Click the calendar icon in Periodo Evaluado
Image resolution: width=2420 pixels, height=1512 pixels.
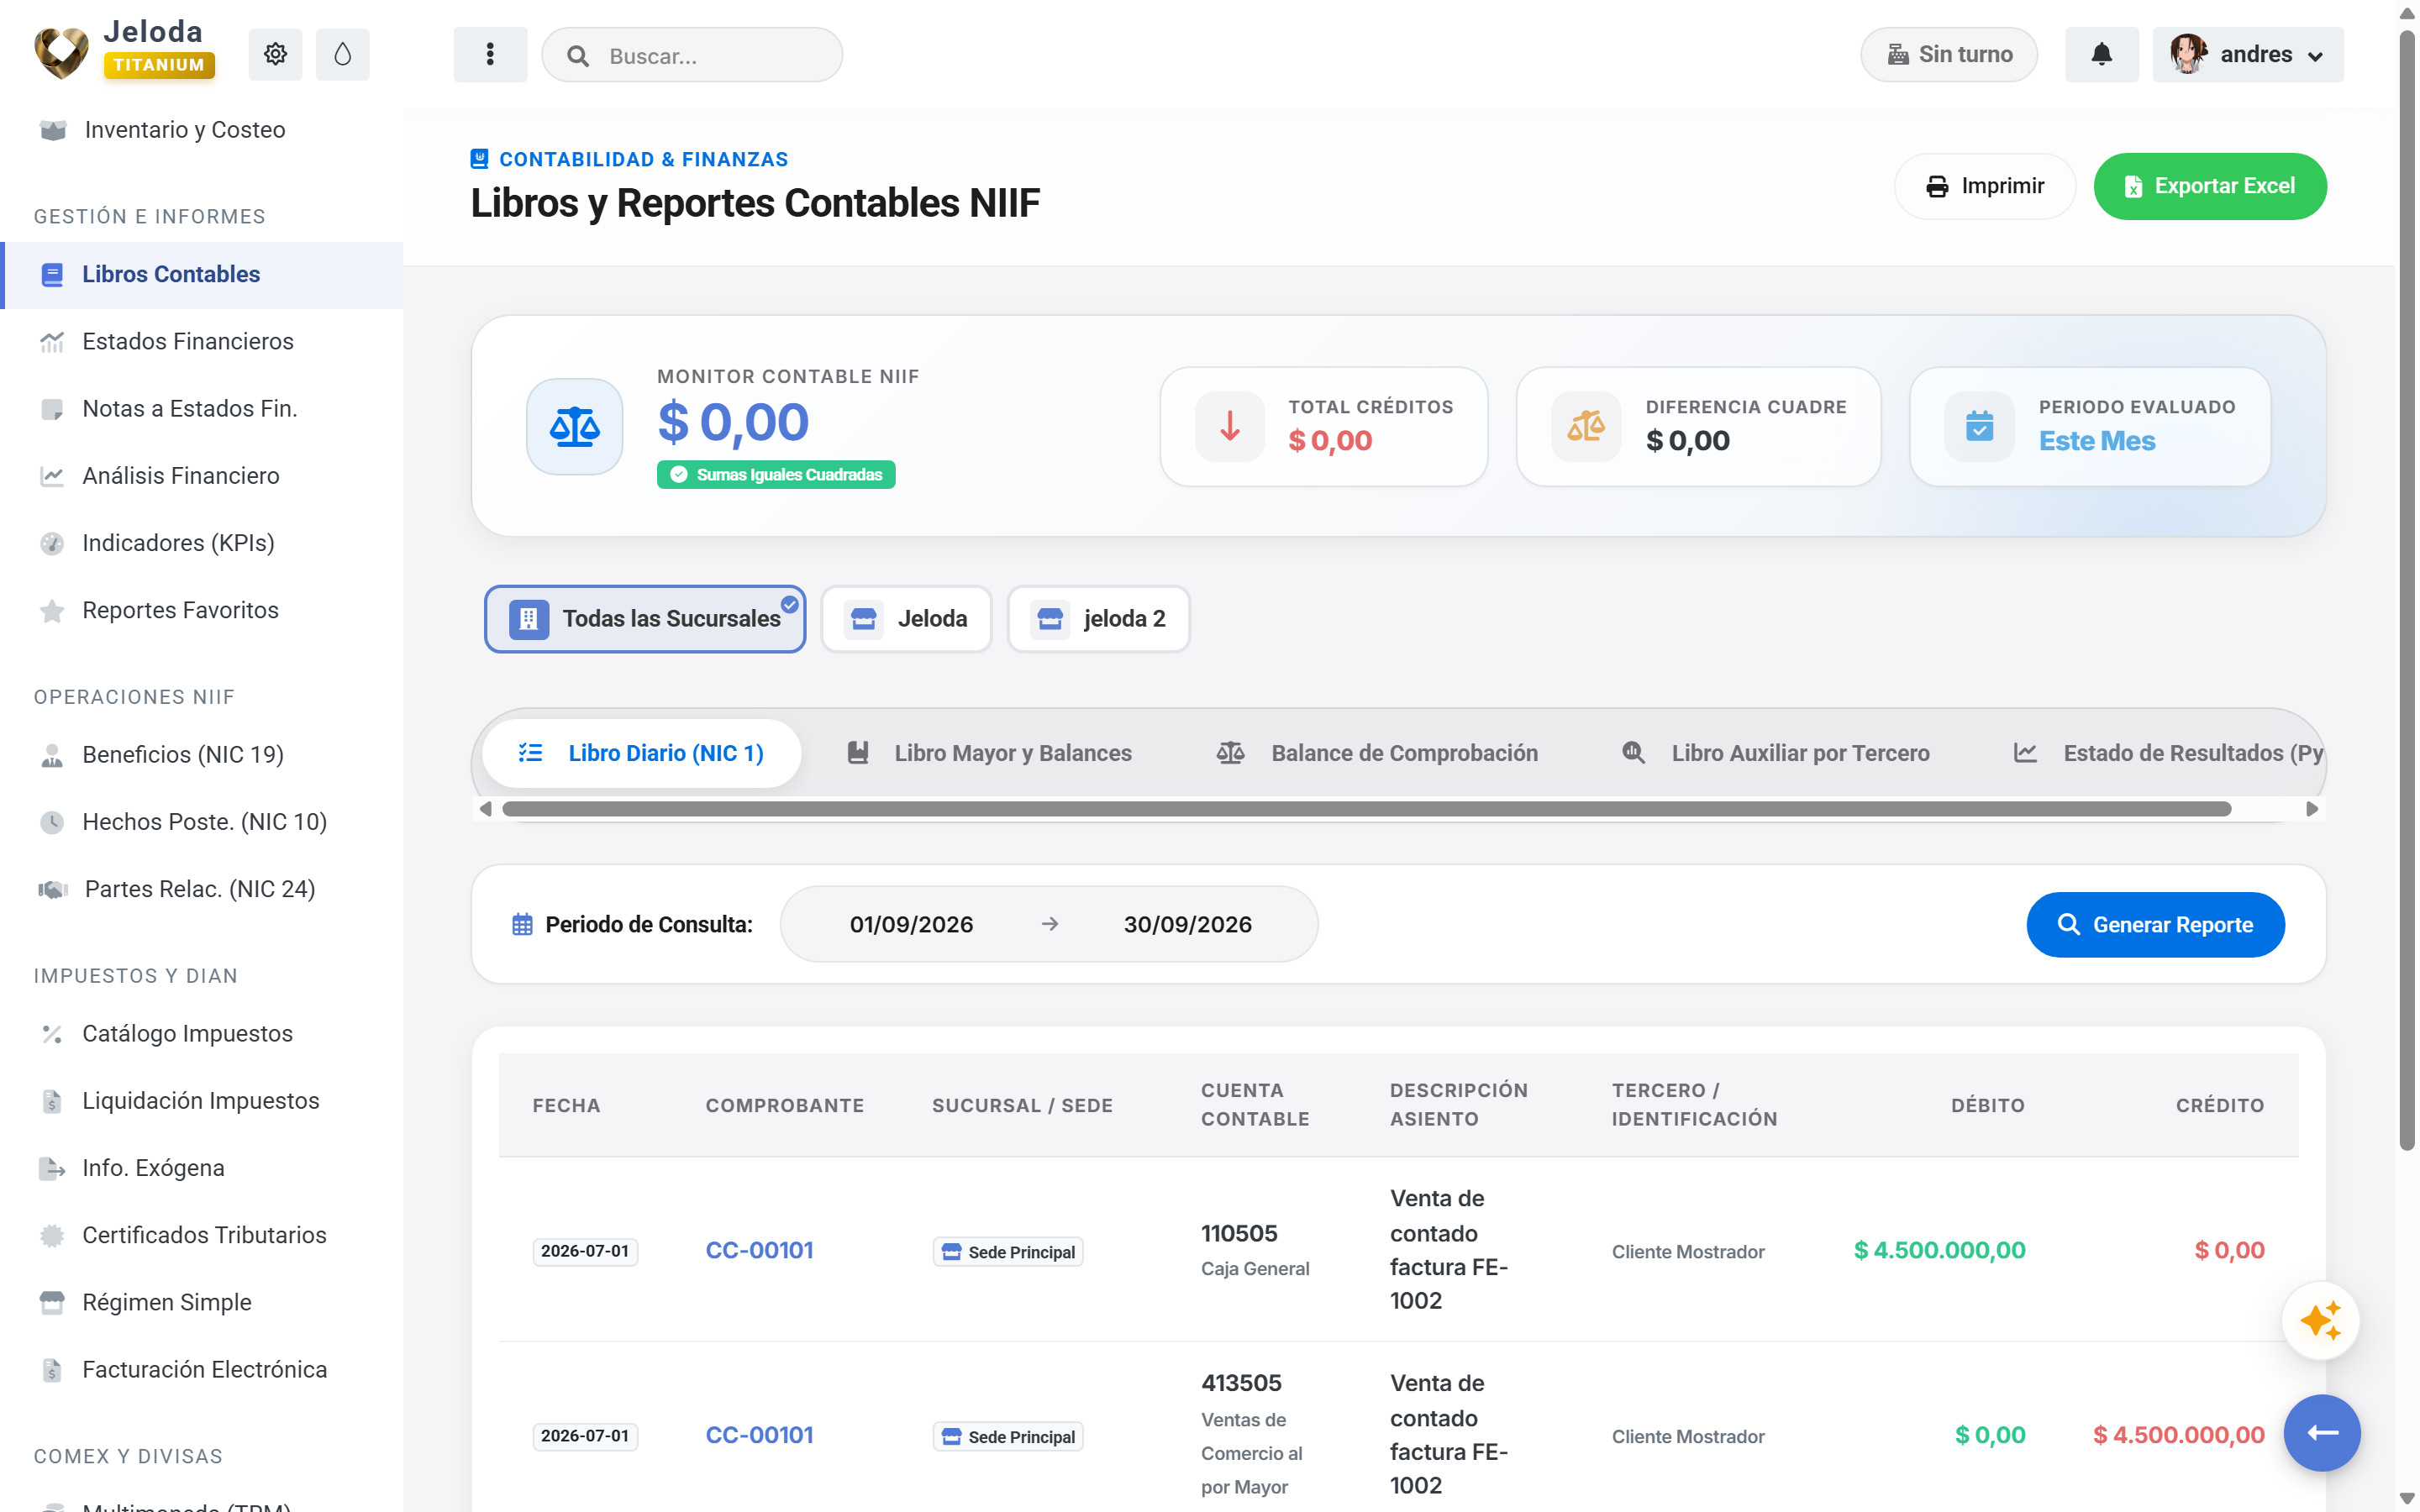1979,427
